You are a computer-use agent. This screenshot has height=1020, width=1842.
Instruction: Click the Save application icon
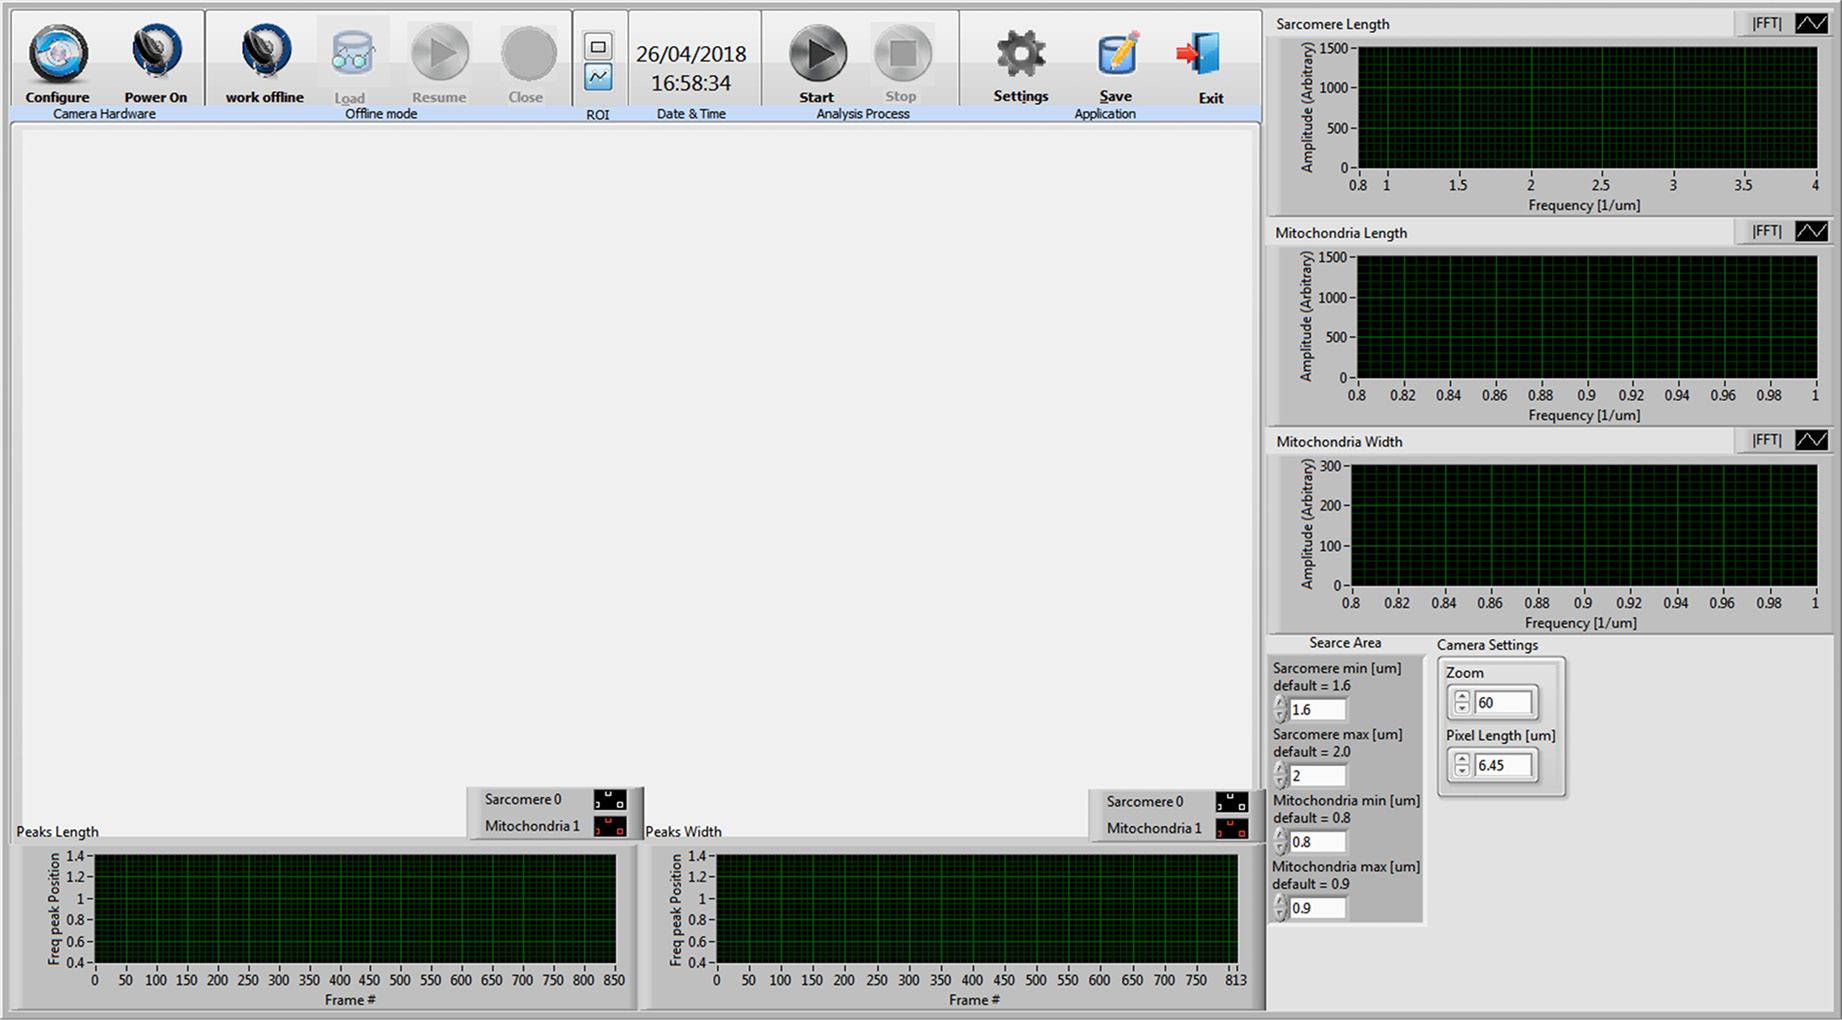[1116, 55]
